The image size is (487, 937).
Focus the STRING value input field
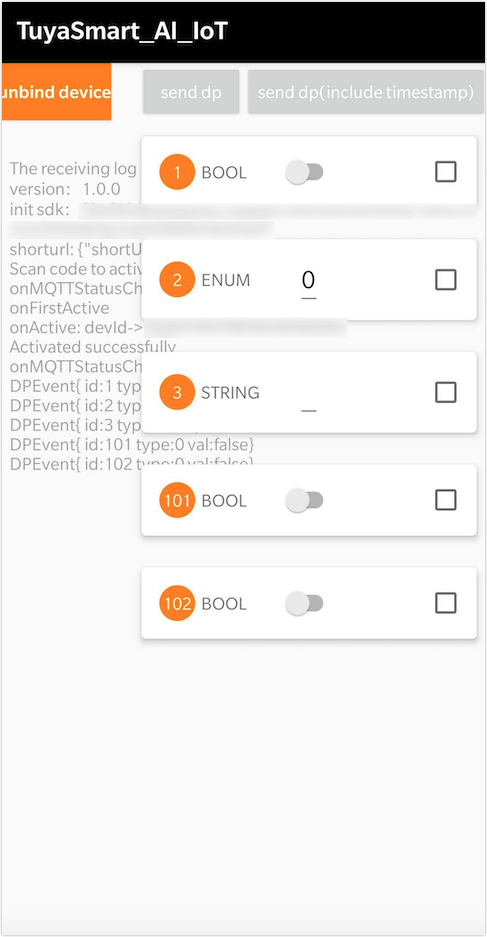[308, 399]
